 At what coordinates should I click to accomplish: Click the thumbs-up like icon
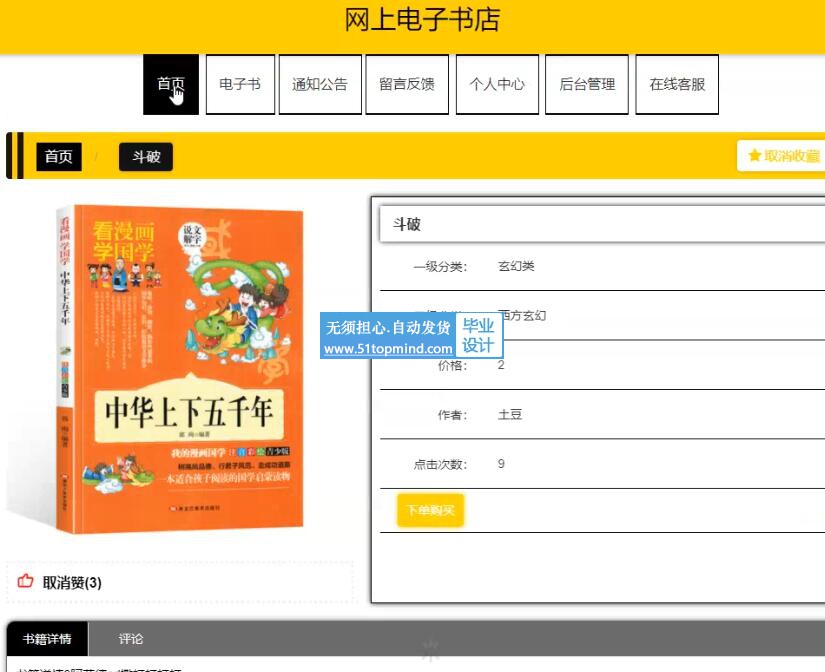click(25, 581)
